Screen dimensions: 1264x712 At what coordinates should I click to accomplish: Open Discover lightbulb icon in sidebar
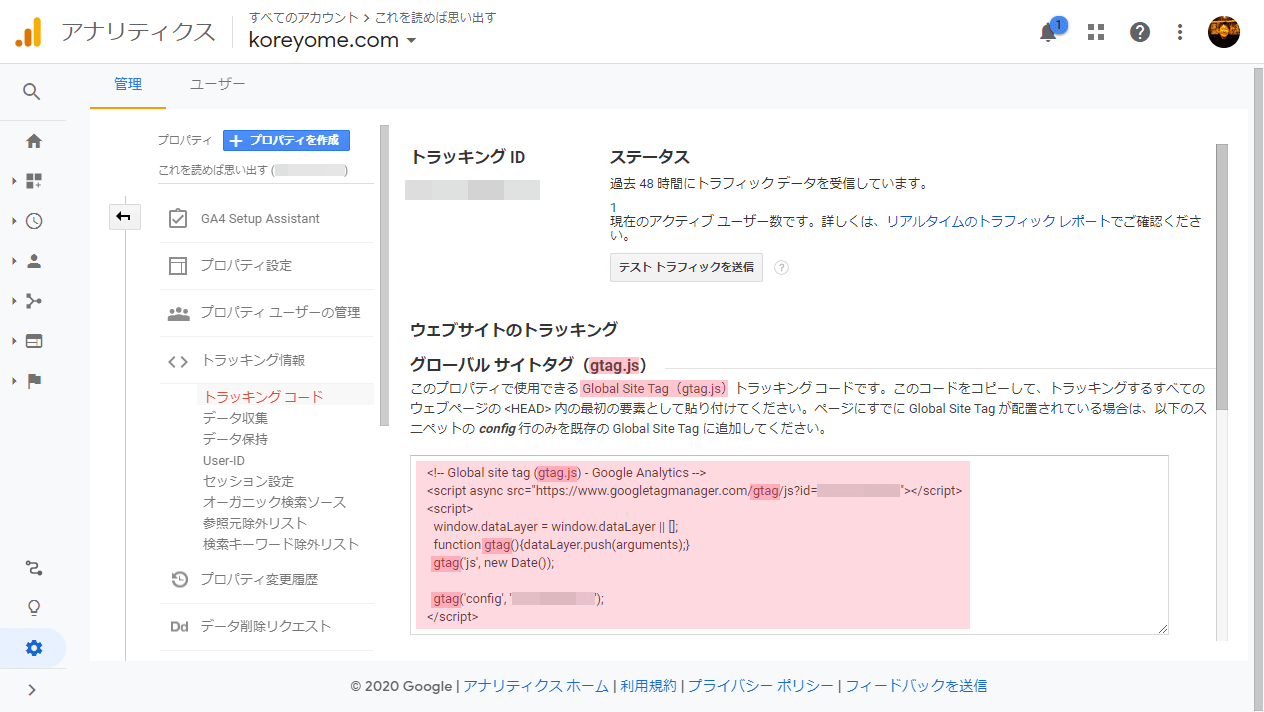[34, 608]
